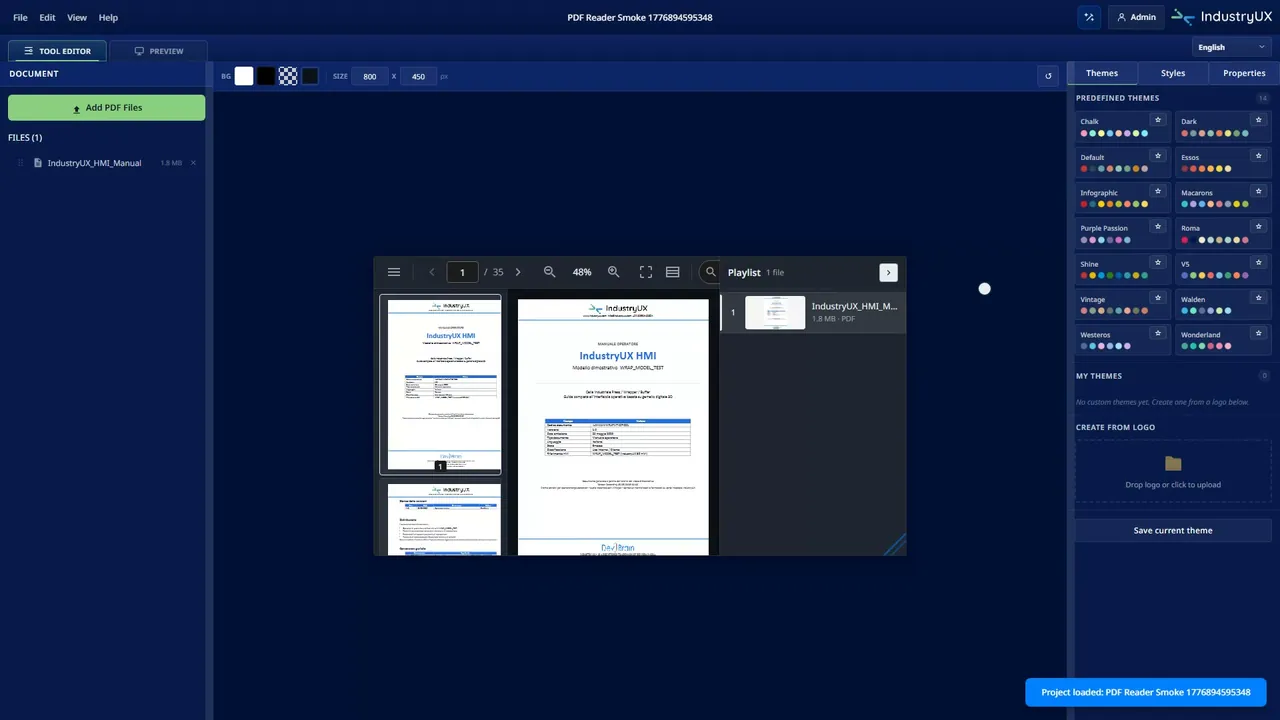Select the second page thumbnail in PDF sidebar
The width and height of the screenshot is (1280, 720).
pos(440,518)
